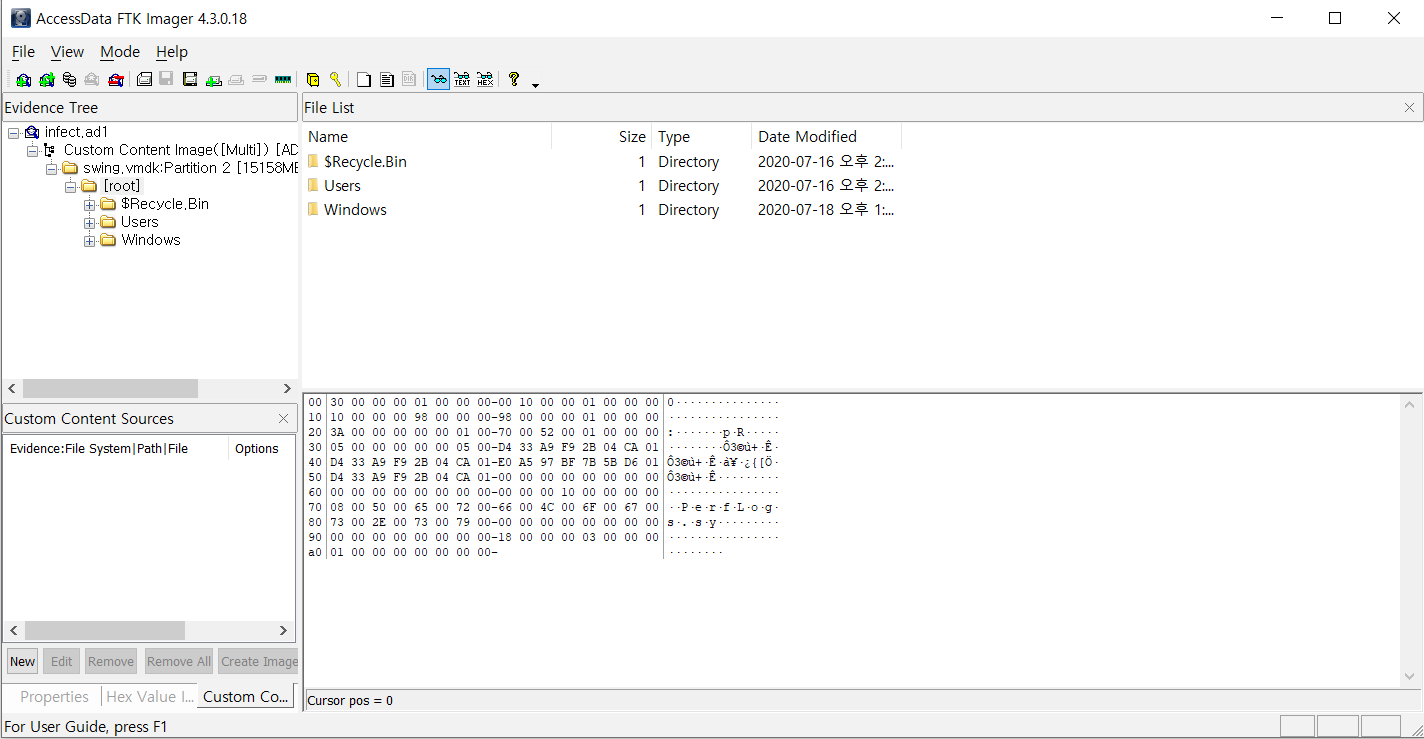This screenshot has height=739, width=1424.
Task: Click the Add Evidence Item toolbar icon
Action: 23,79
